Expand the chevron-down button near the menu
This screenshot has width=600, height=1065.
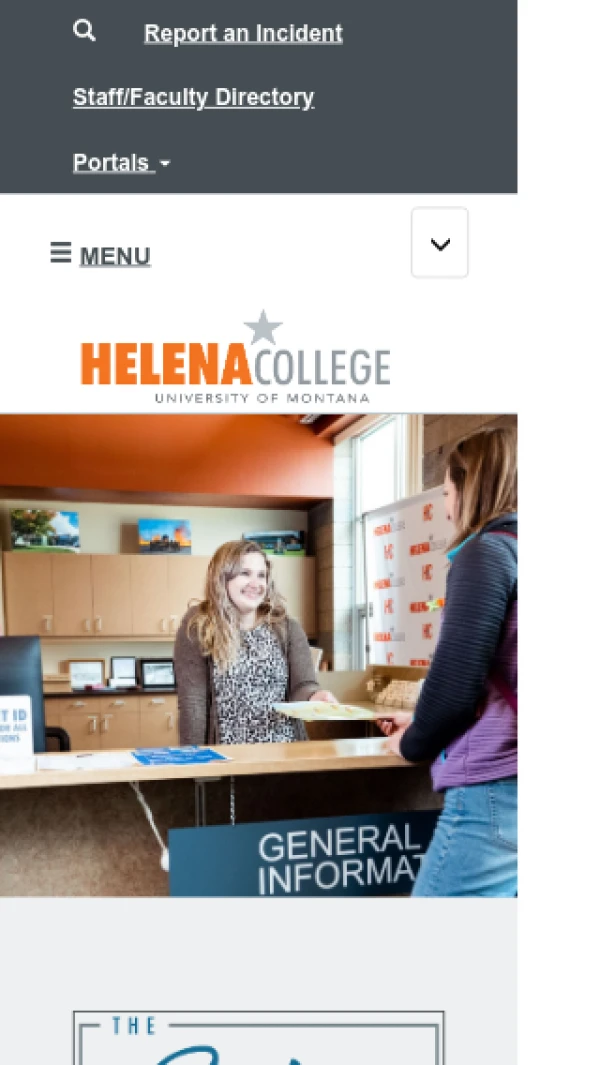click(x=440, y=243)
